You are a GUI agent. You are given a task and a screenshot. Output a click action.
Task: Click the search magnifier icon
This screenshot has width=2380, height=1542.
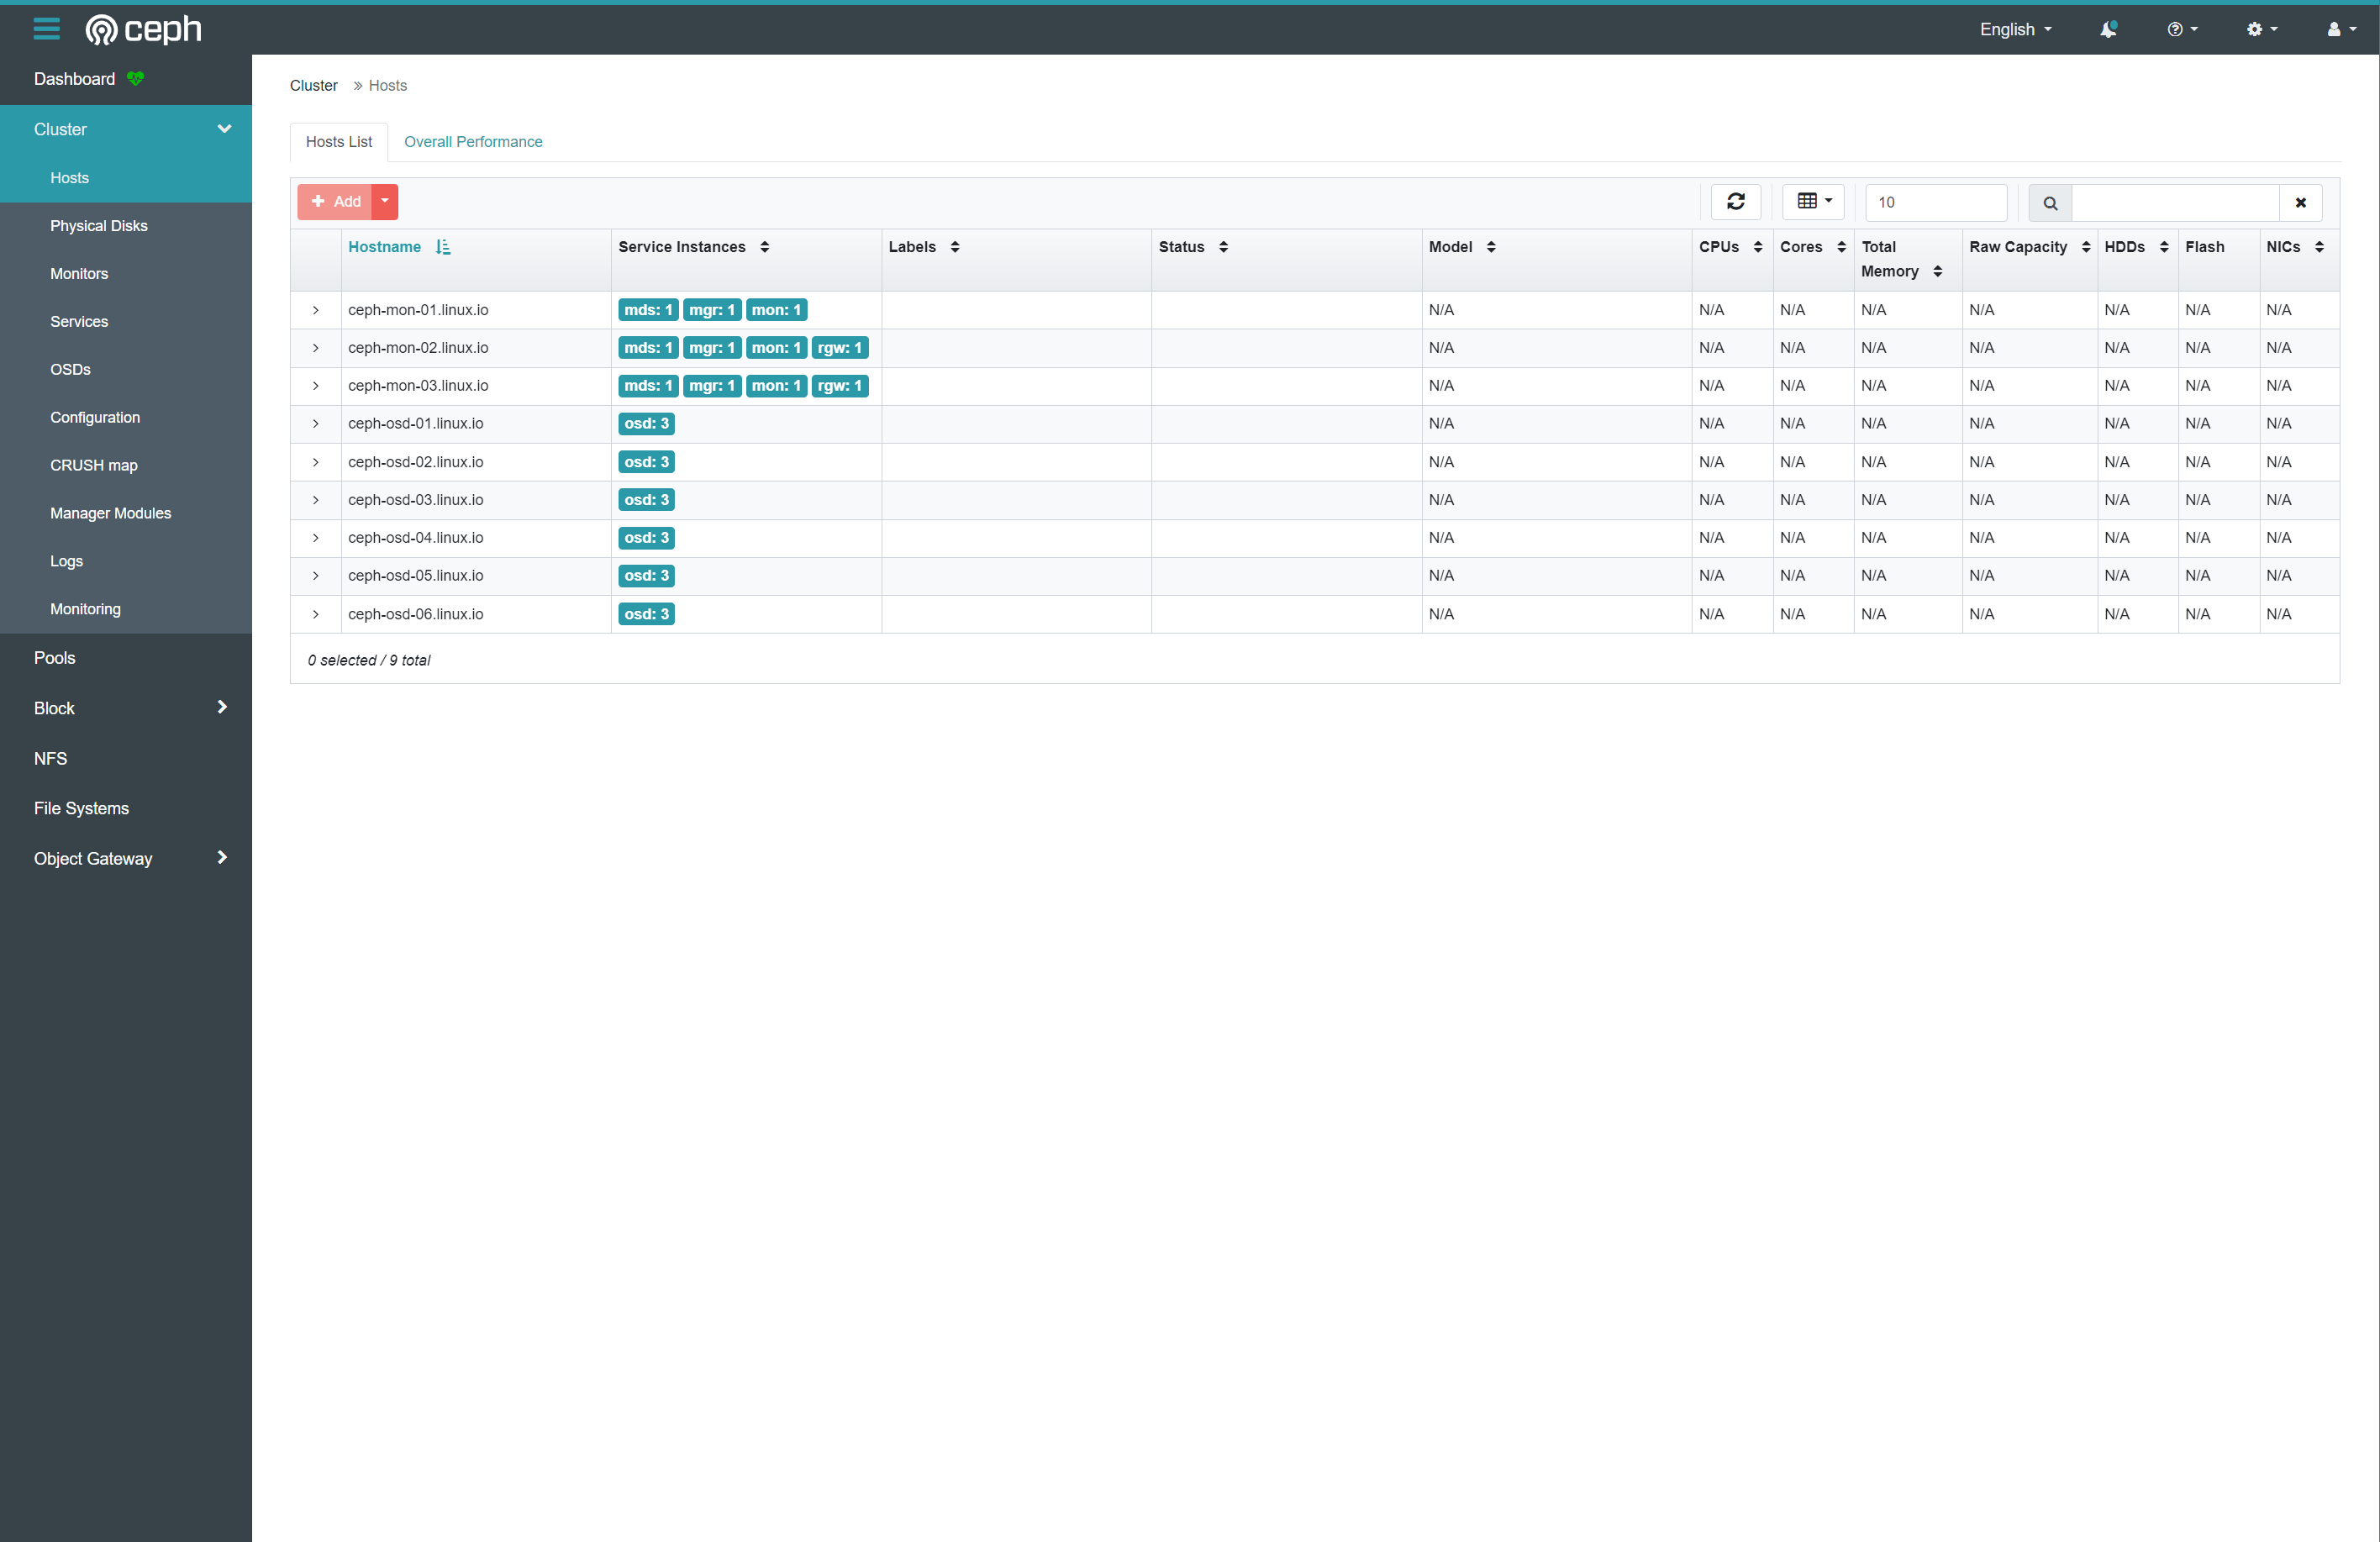[2050, 203]
